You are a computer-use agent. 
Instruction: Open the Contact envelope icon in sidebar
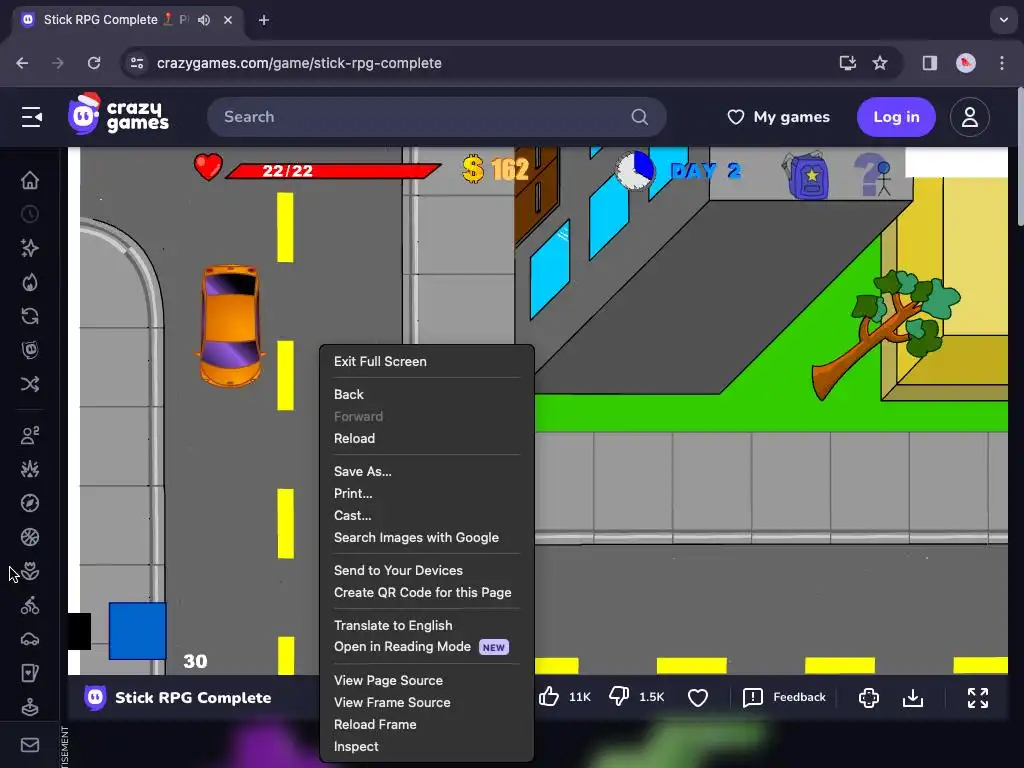click(x=30, y=745)
